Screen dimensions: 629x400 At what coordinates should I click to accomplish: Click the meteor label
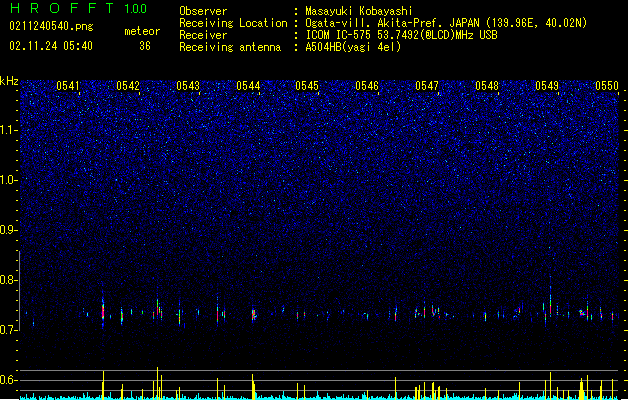[142, 31]
